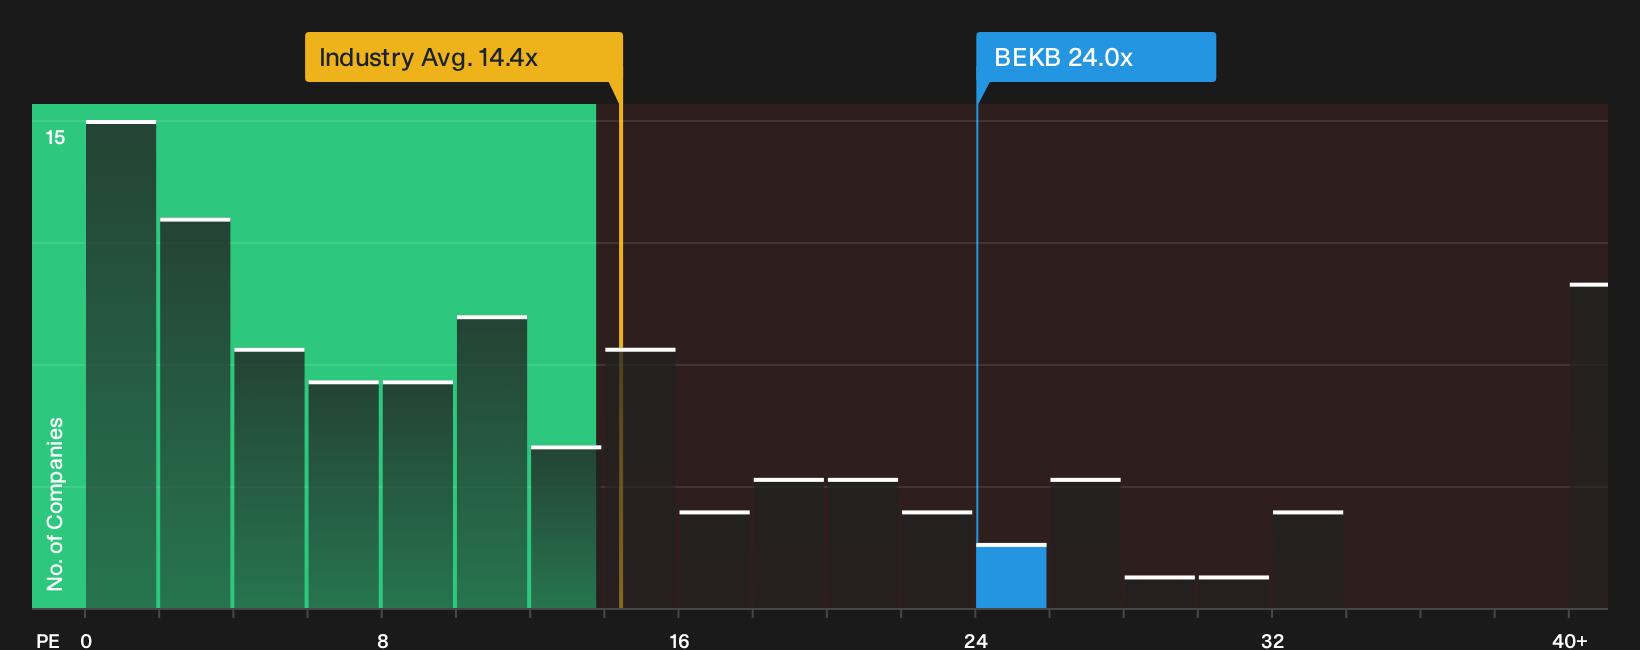The width and height of the screenshot is (1640, 650).
Task: Click the x-axis label '24'
Action: pyautogui.click(x=976, y=641)
